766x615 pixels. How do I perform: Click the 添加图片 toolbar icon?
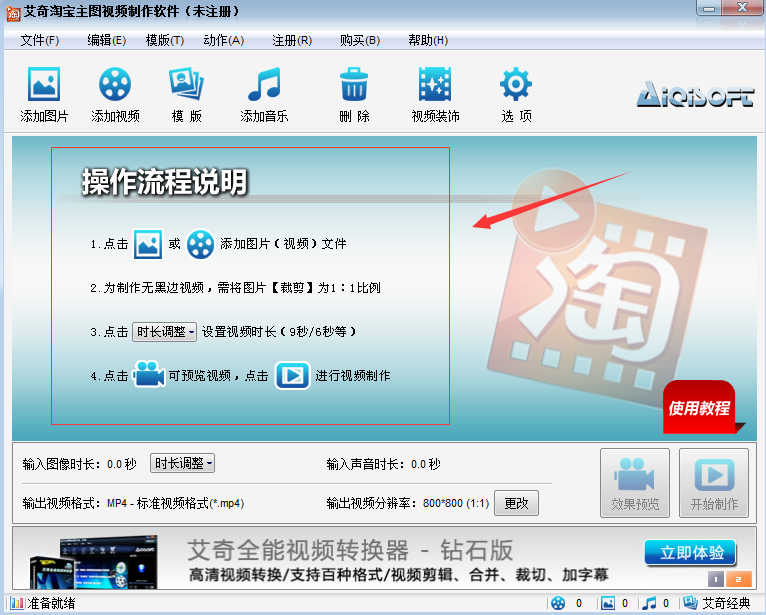point(44,84)
